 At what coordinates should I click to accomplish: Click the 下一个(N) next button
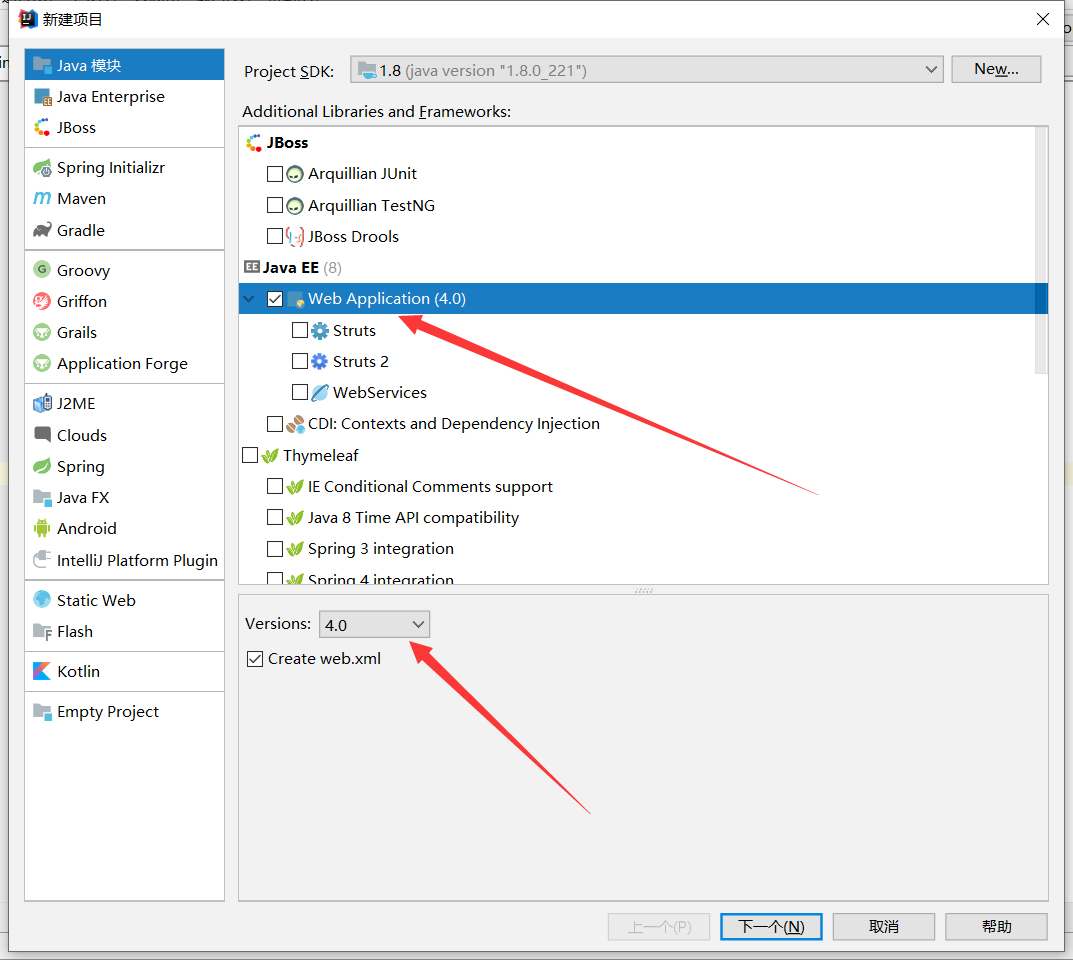[x=771, y=926]
